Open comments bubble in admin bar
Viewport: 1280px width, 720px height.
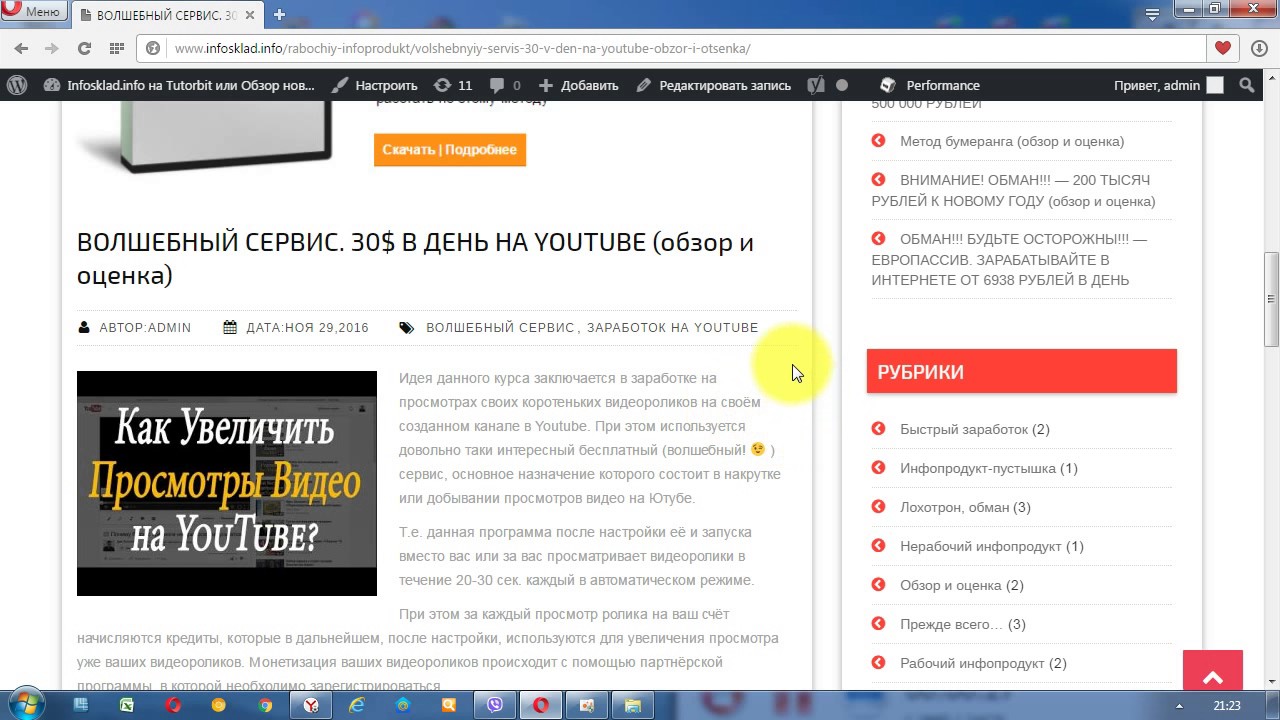[503, 85]
